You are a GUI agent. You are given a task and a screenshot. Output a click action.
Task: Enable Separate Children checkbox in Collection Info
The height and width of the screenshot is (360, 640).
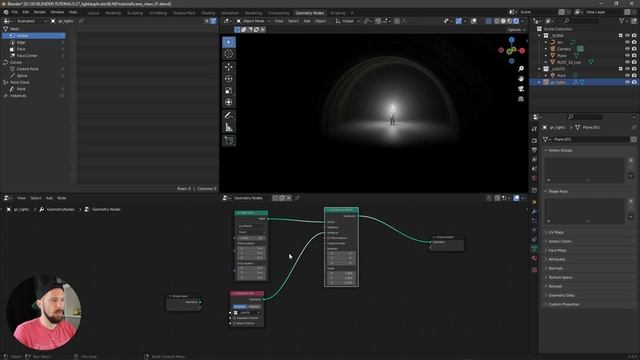coord(235,318)
